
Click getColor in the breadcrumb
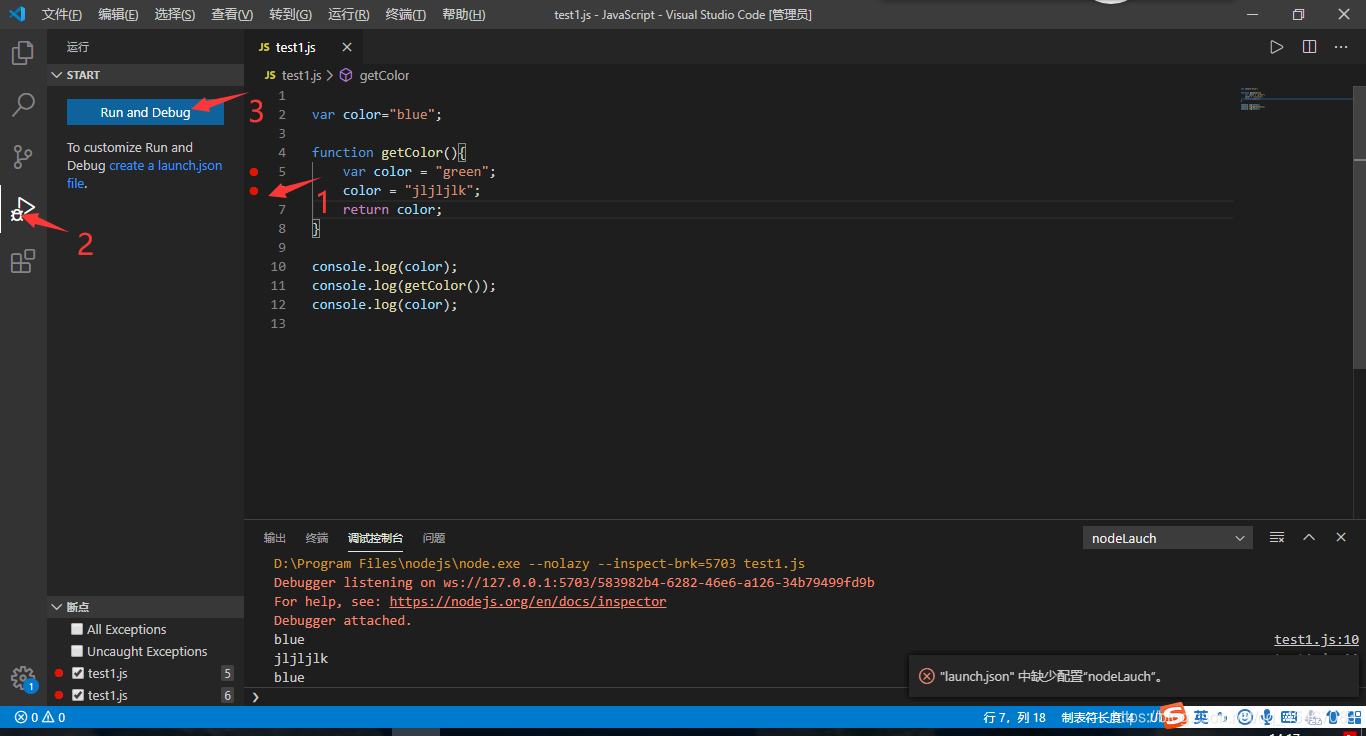tap(384, 75)
